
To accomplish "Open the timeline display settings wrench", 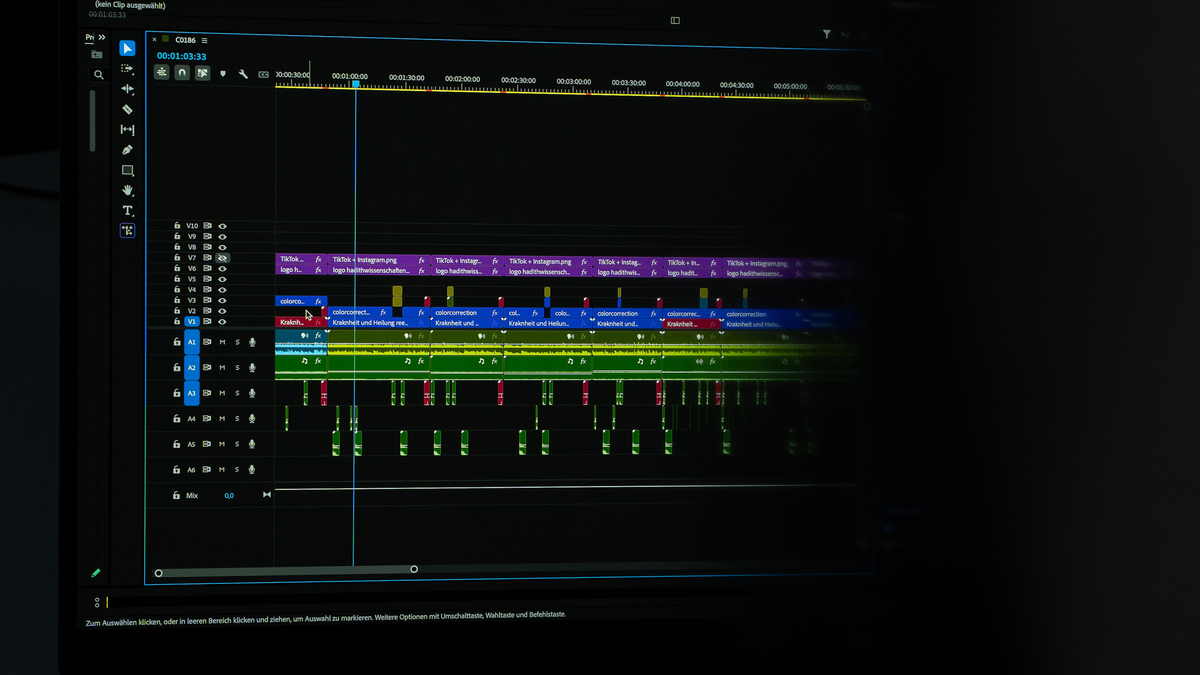I will (244, 73).
